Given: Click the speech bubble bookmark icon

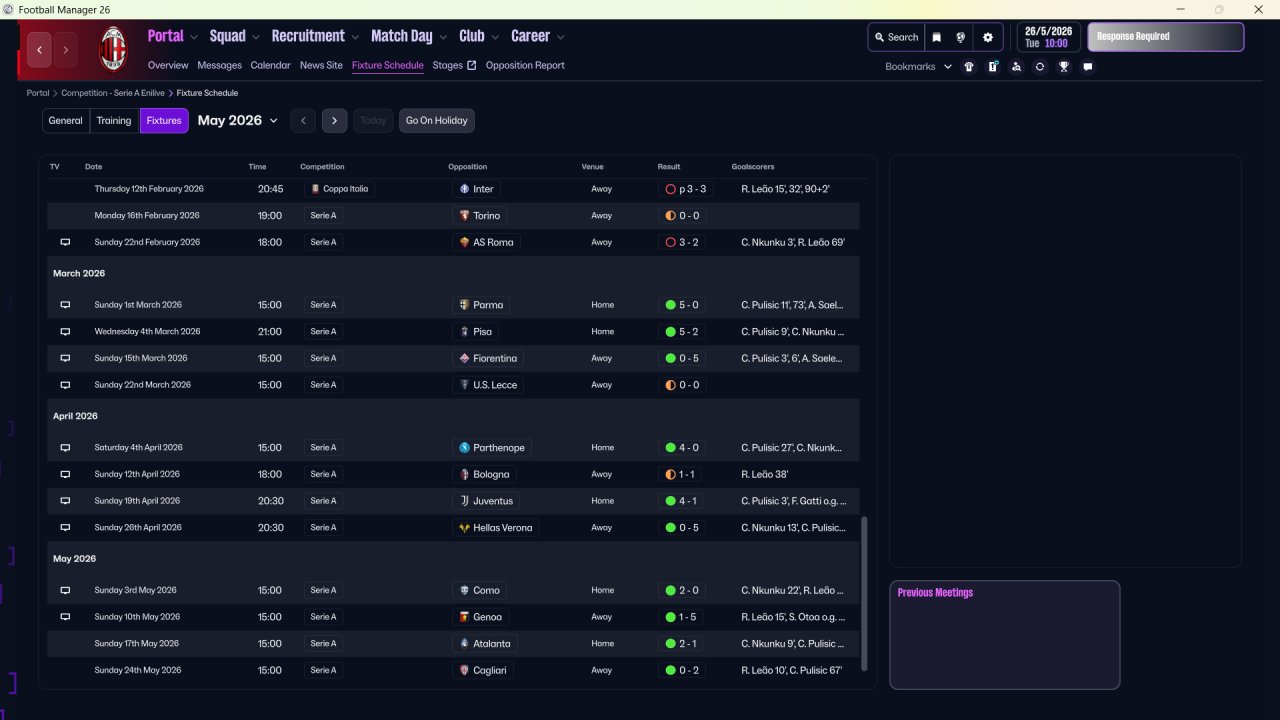Looking at the screenshot, I should (x=1088, y=67).
